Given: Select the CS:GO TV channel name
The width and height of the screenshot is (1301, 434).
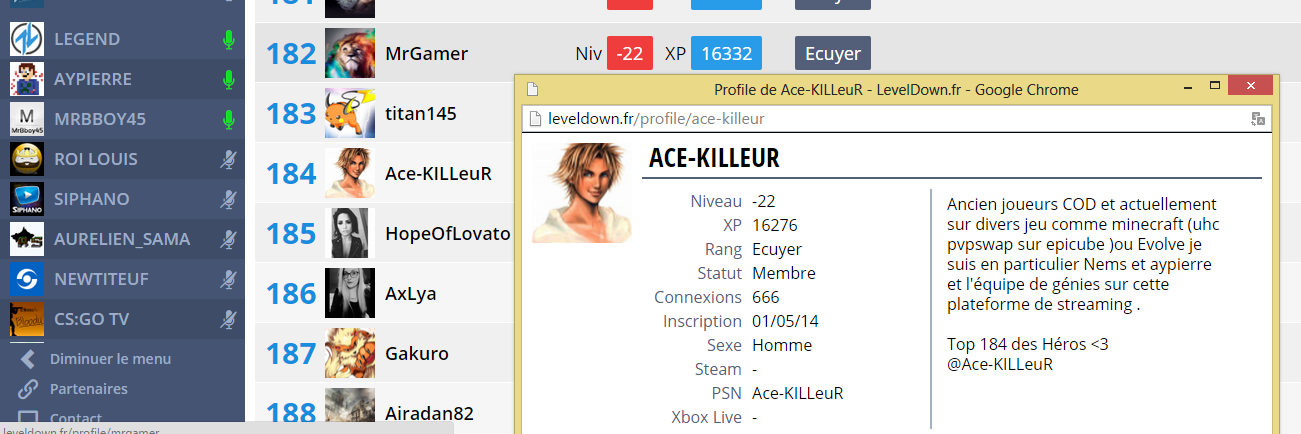Looking at the screenshot, I should [x=92, y=319].
